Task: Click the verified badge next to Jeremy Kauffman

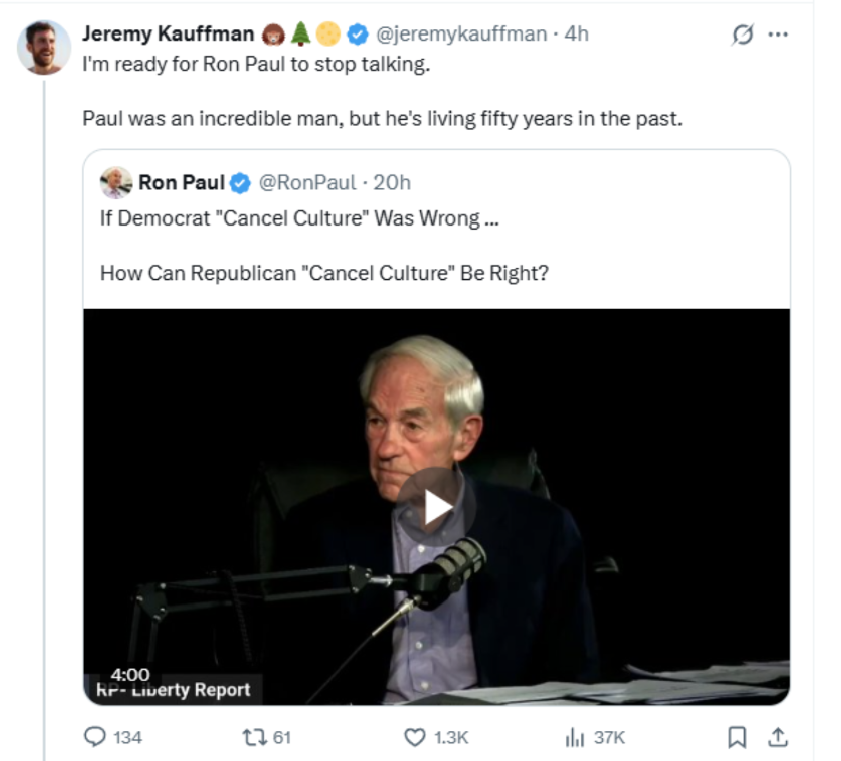Action: tap(358, 35)
